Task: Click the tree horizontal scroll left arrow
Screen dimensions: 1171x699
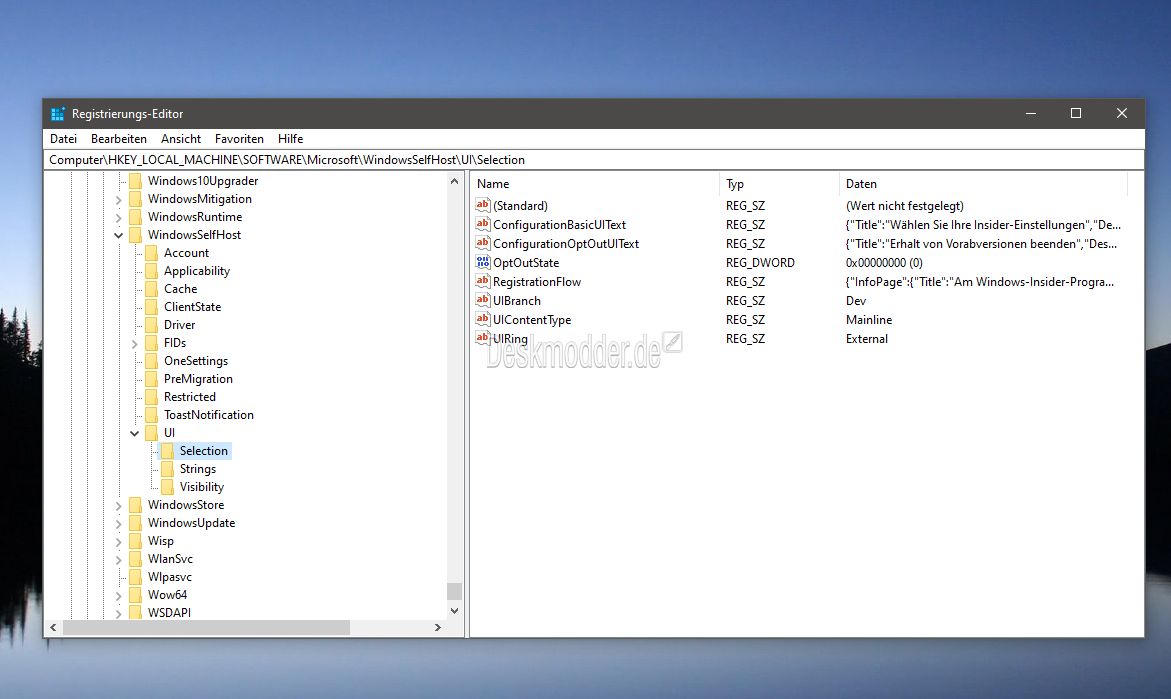Action: (53, 628)
